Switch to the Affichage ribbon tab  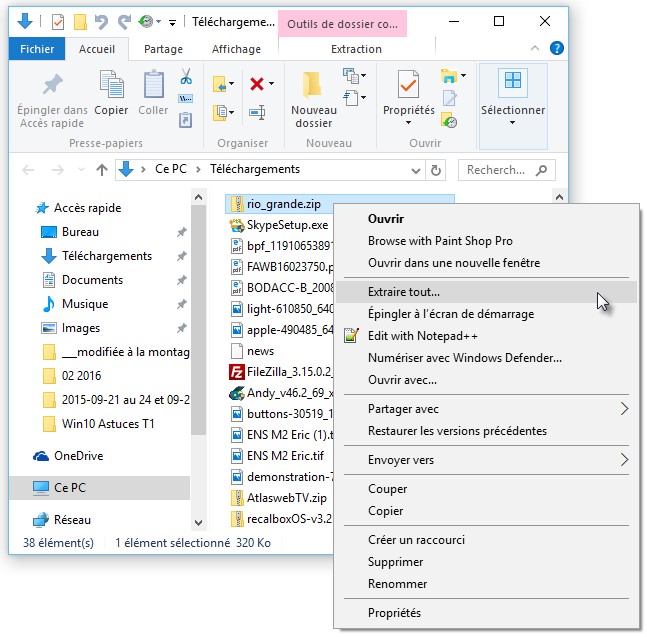click(236, 48)
